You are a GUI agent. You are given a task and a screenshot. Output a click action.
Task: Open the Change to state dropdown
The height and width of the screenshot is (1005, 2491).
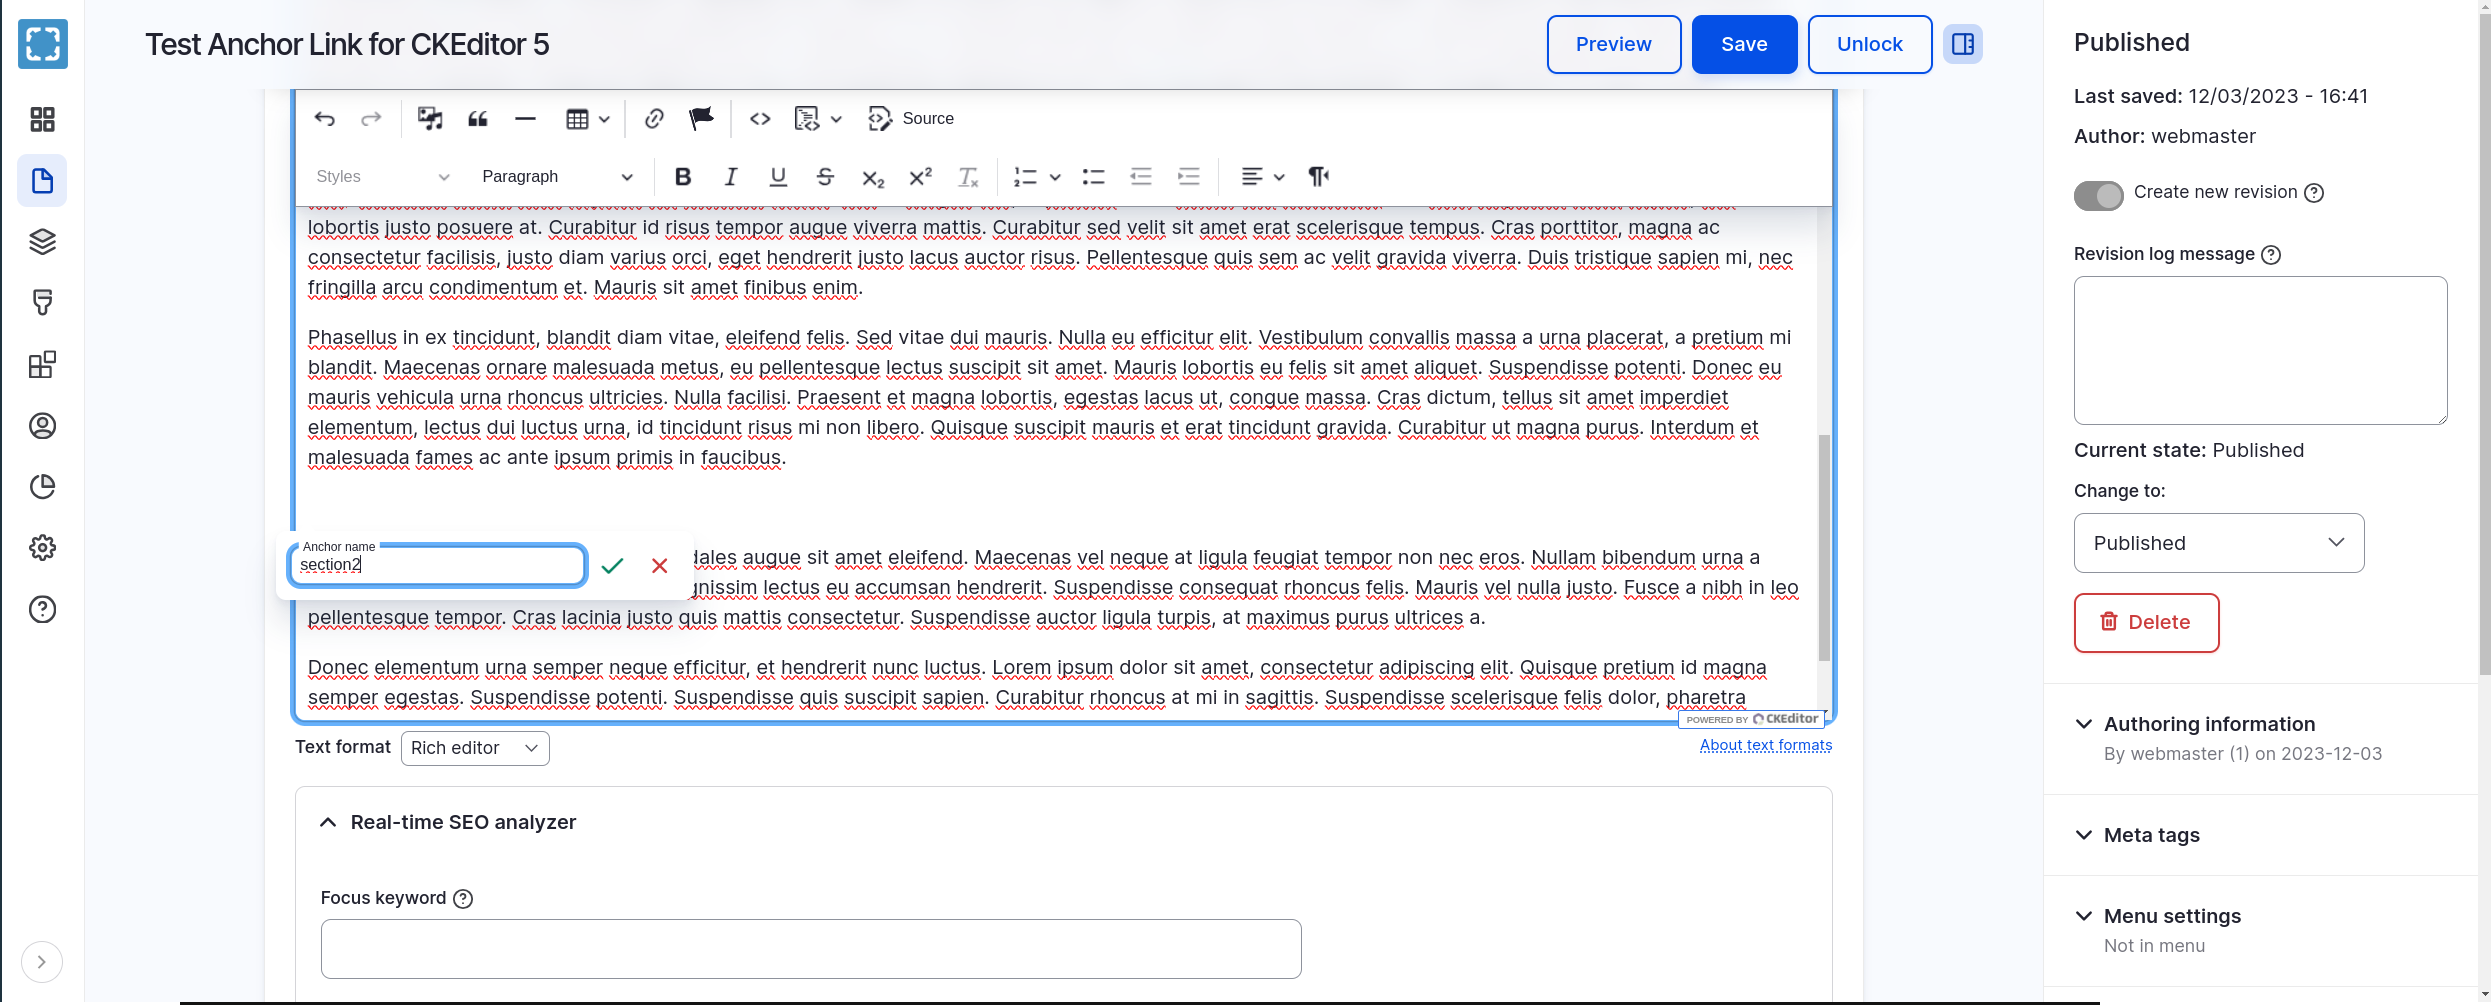[2218, 543]
